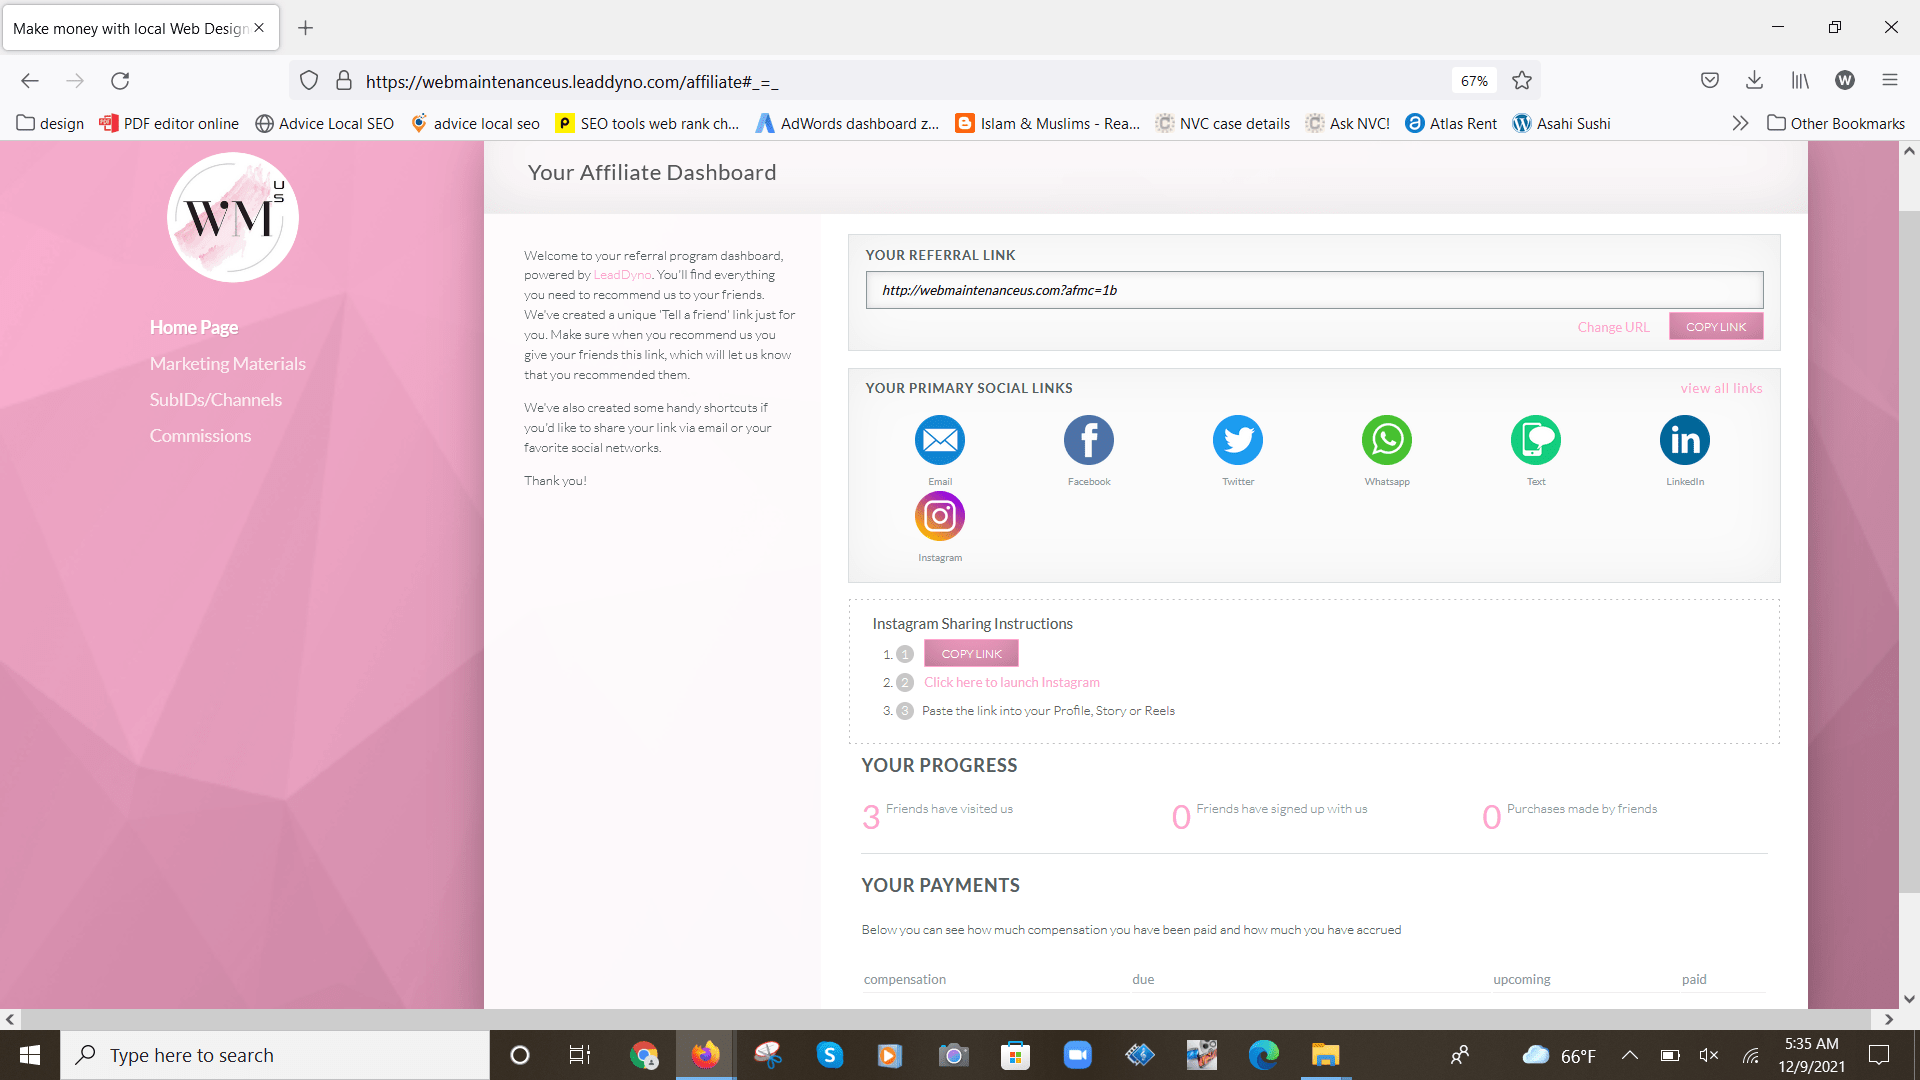Open Other Bookmarks folder

coord(1836,123)
